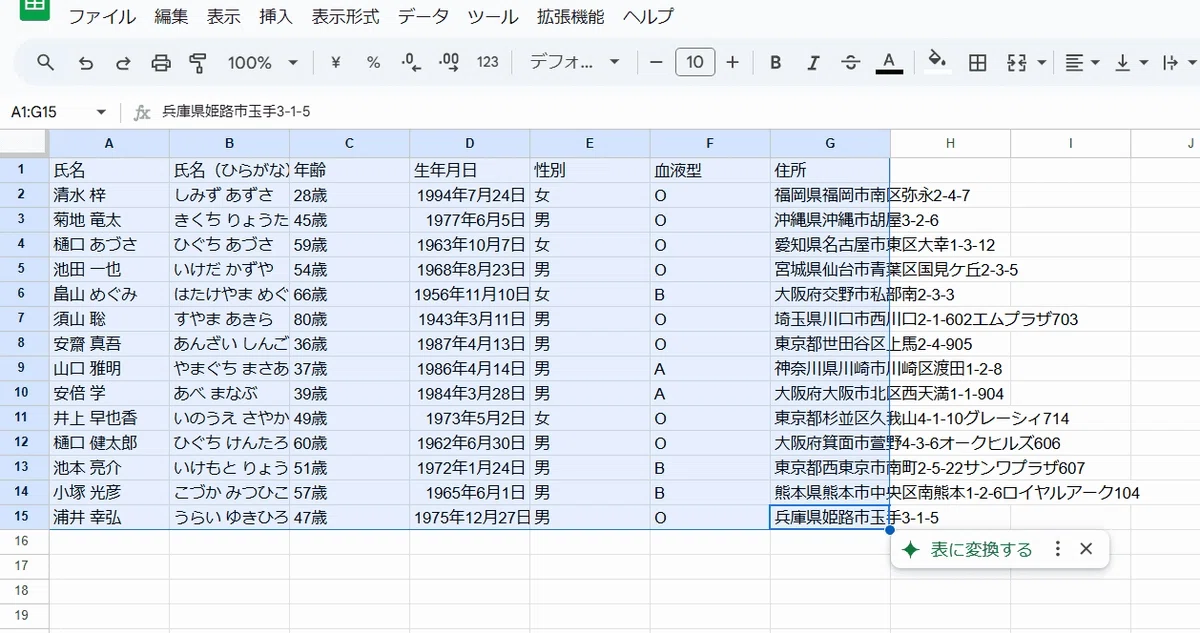Print the spreadsheet

[161, 62]
